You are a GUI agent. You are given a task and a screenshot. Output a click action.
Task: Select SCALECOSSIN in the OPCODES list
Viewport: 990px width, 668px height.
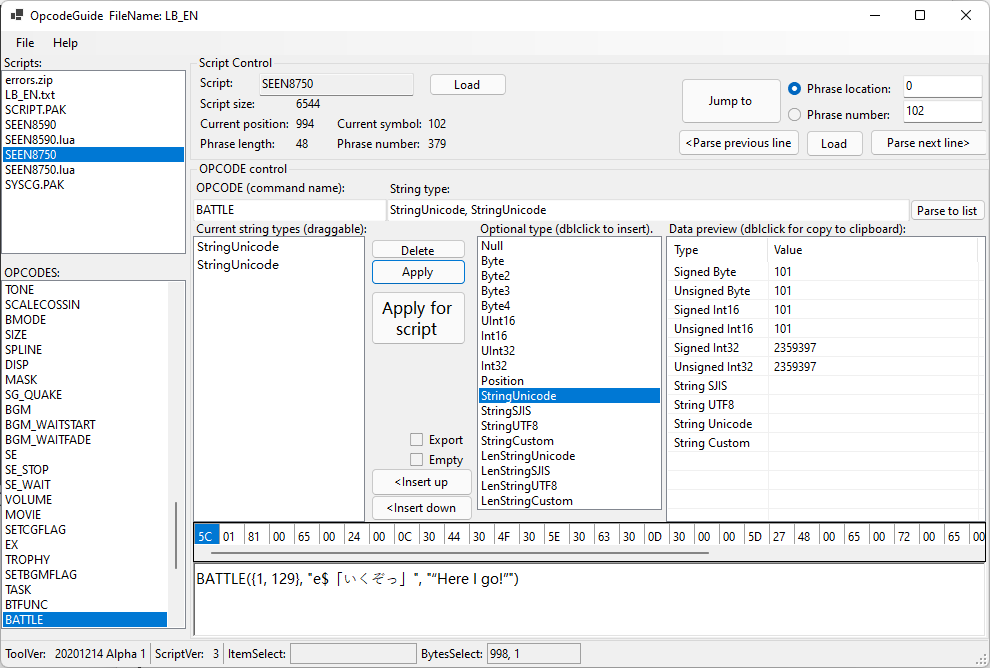point(85,305)
